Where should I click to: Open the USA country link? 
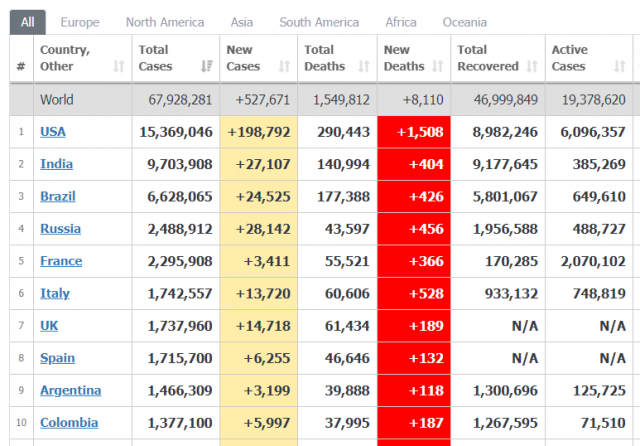coord(53,132)
